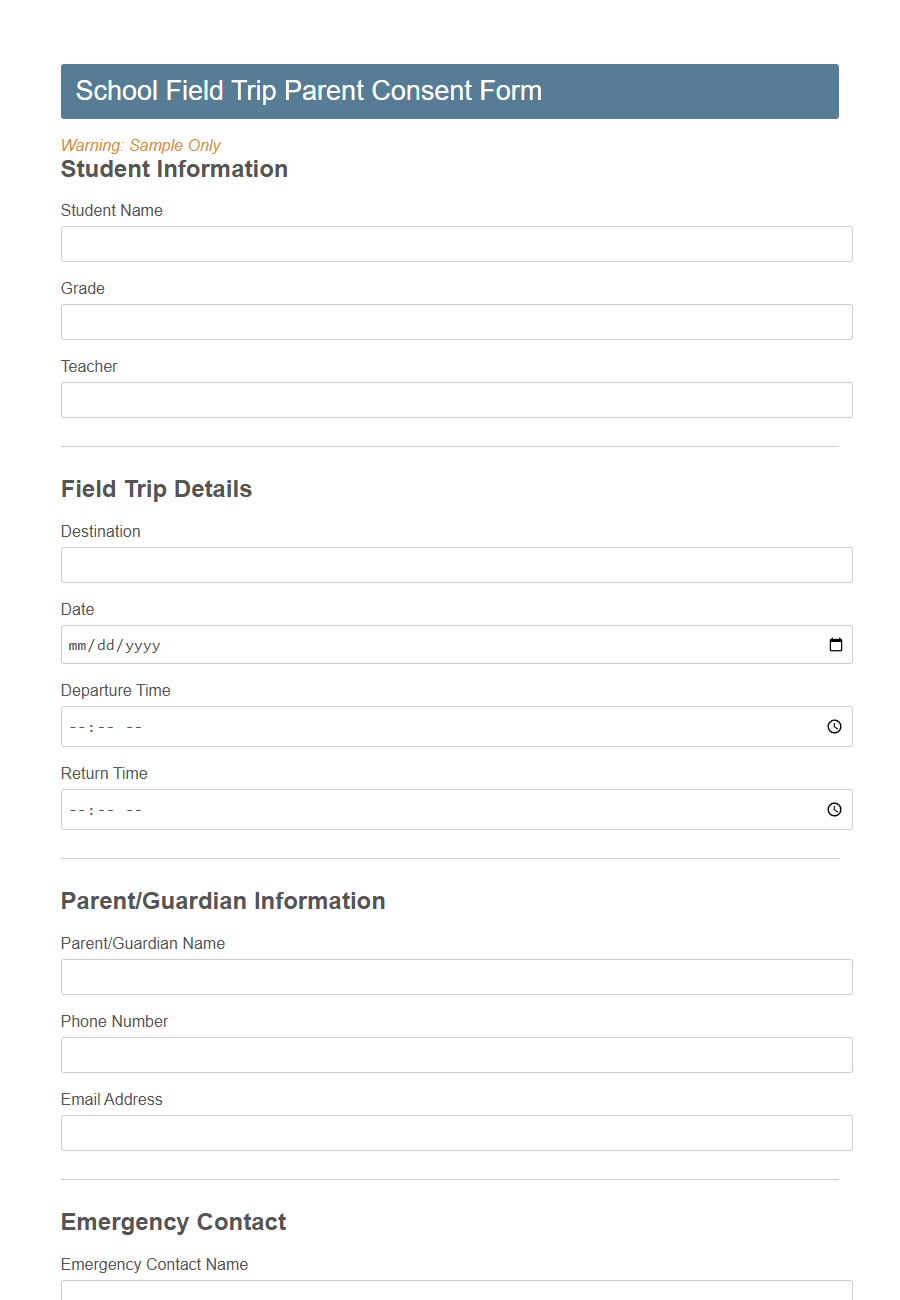Click the Warning: Sample Only text
This screenshot has height=1300, width=900.
pyautogui.click(x=140, y=145)
